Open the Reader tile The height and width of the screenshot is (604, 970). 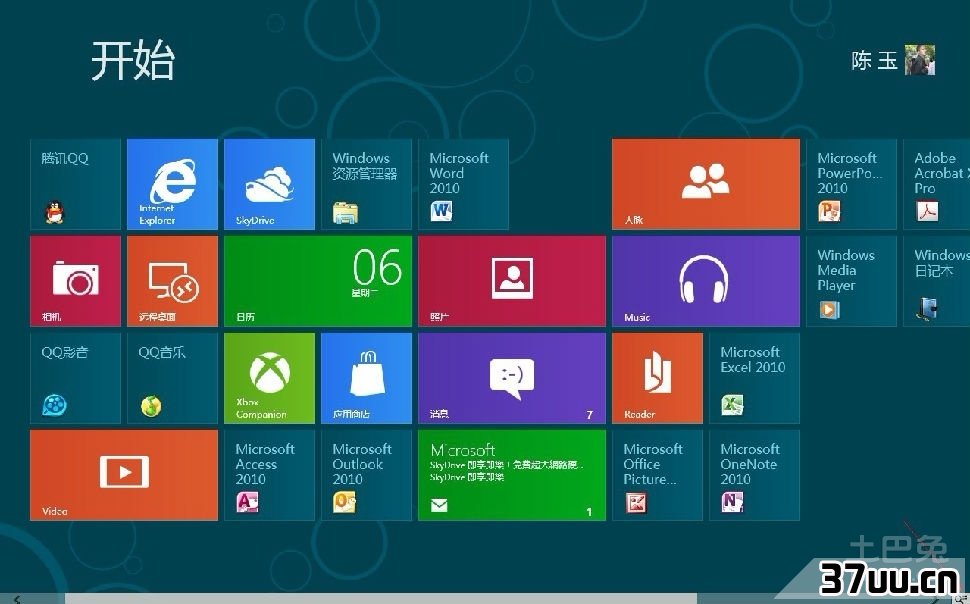click(658, 378)
